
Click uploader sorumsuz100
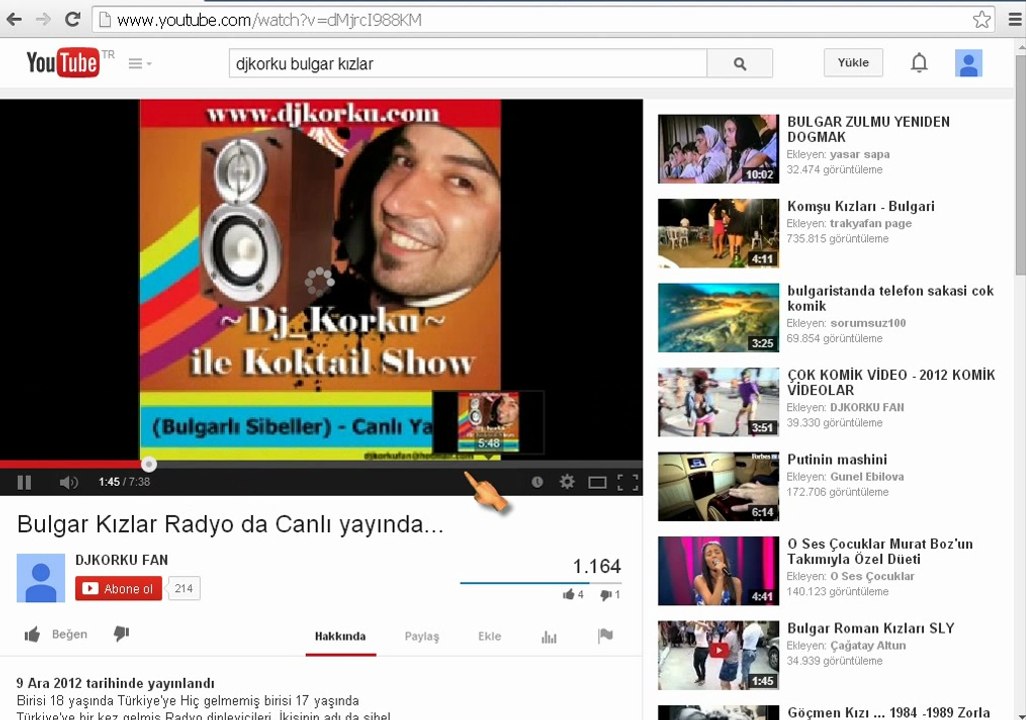pos(868,323)
